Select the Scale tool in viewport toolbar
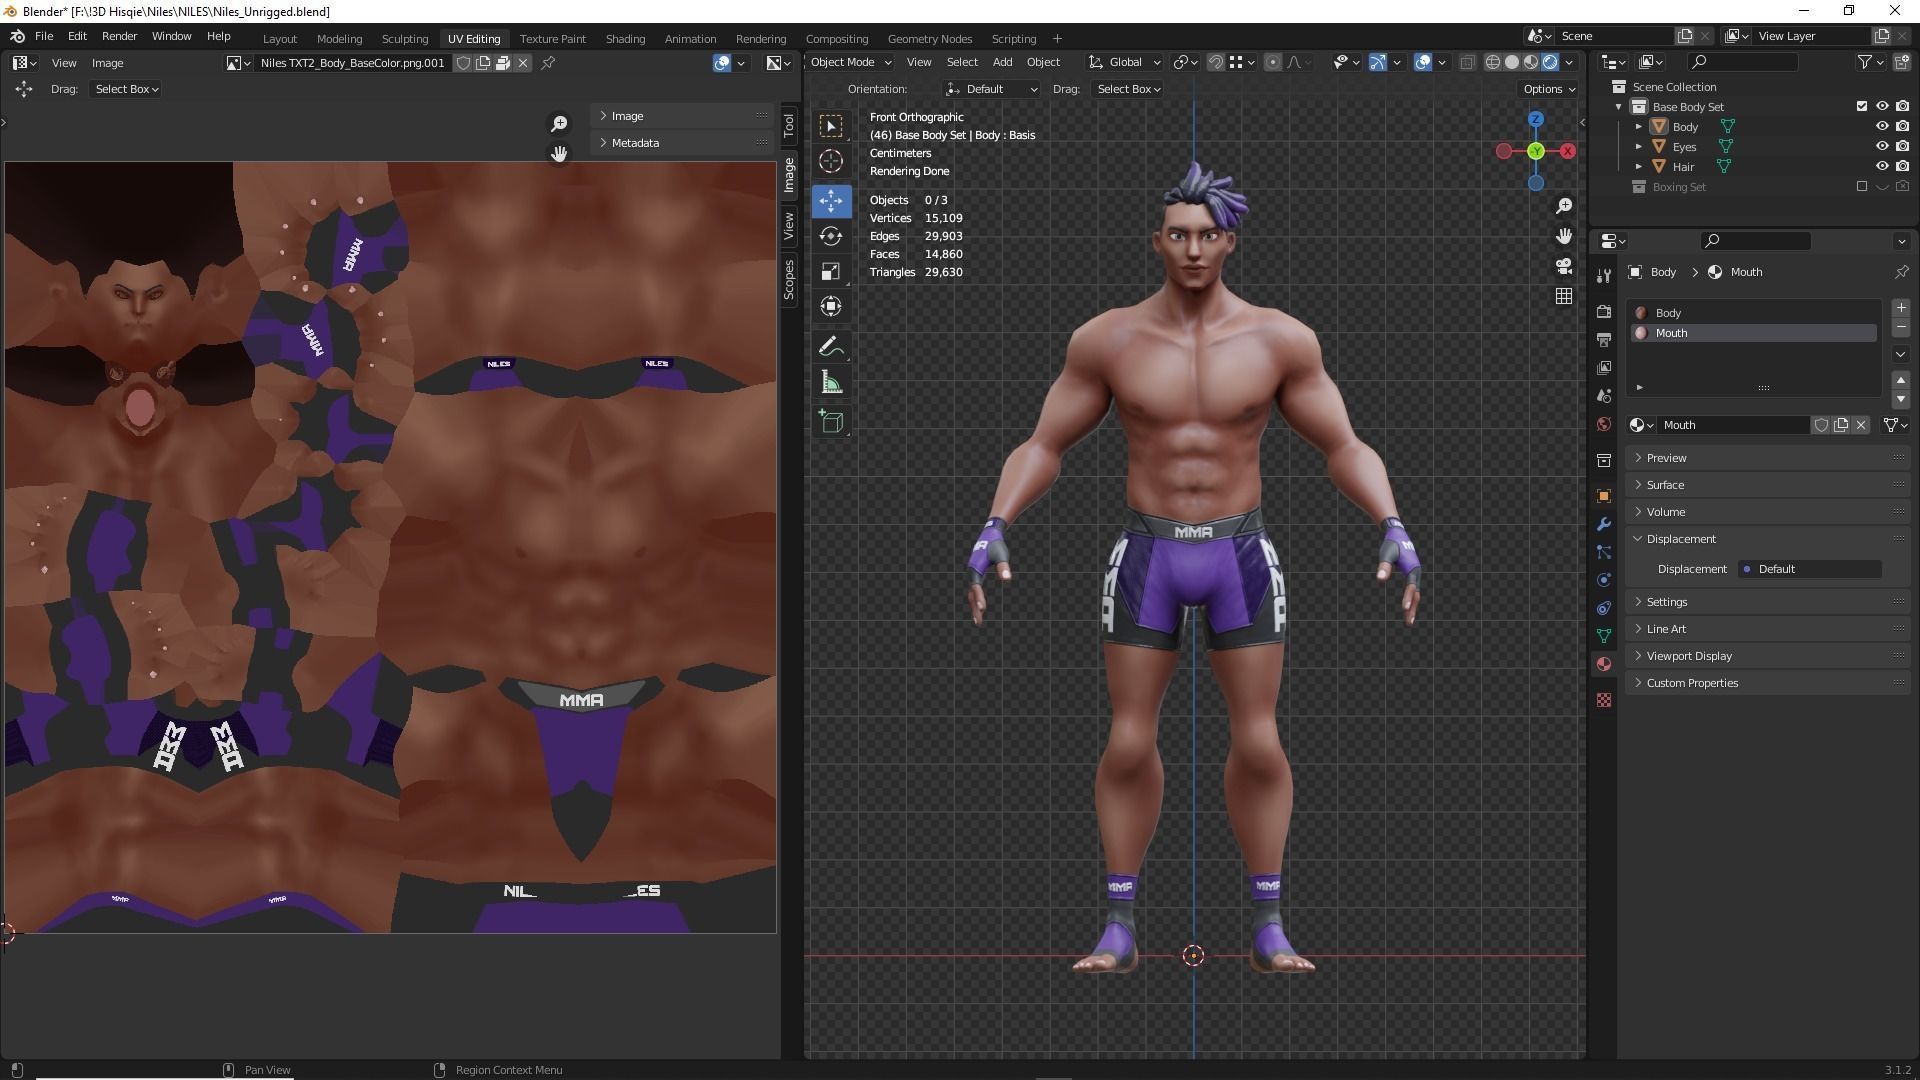 coord(831,271)
